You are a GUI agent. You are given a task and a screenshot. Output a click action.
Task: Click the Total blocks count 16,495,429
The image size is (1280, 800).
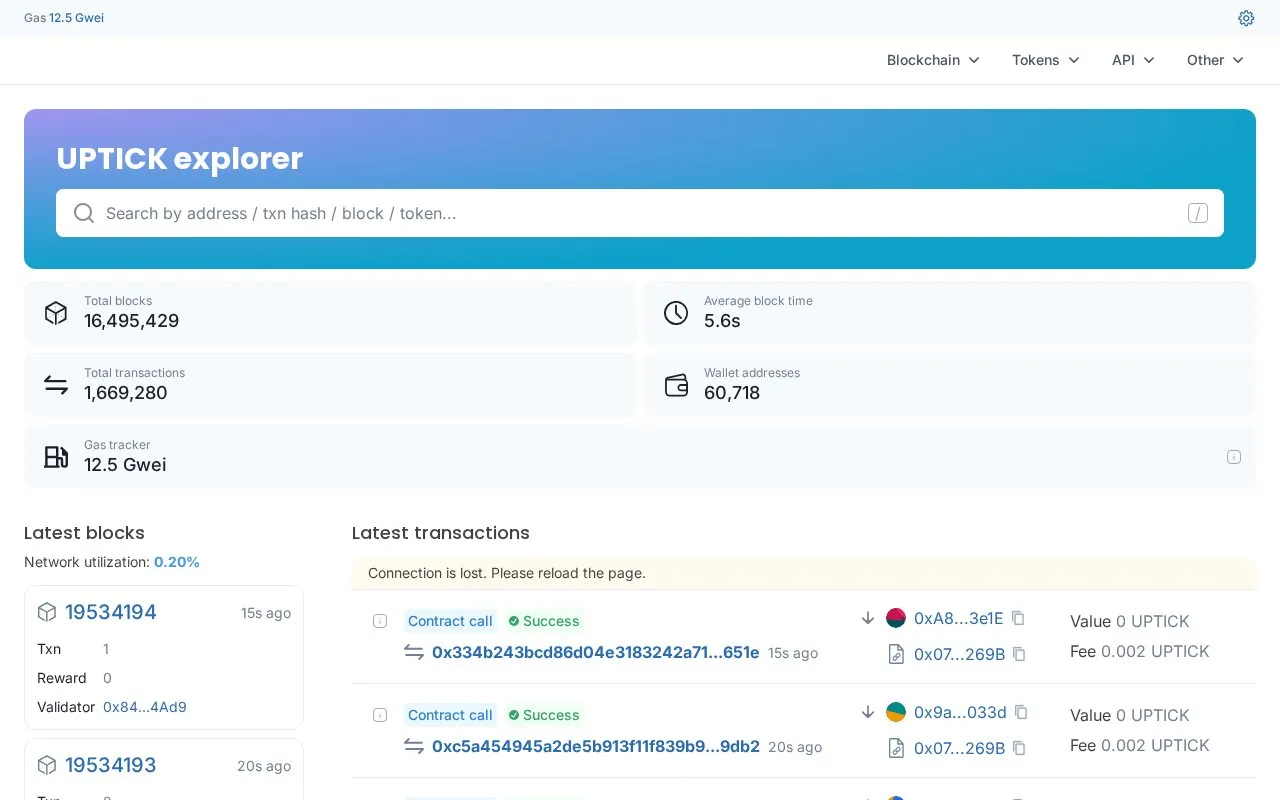pyautogui.click(x=132, y=321)
